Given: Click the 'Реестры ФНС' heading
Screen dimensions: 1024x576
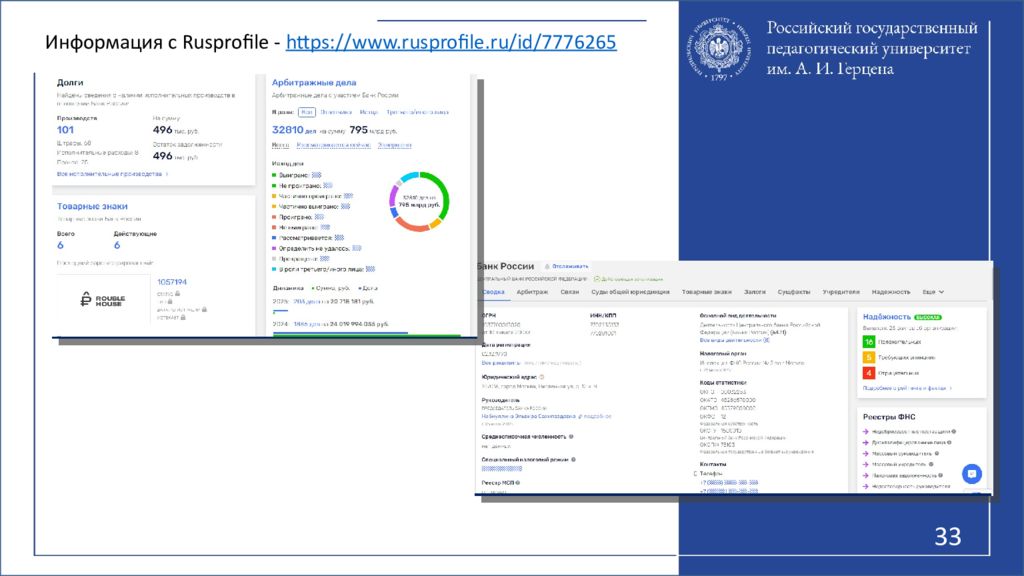Looking at the screenshot, I should [x=889, y=417].
